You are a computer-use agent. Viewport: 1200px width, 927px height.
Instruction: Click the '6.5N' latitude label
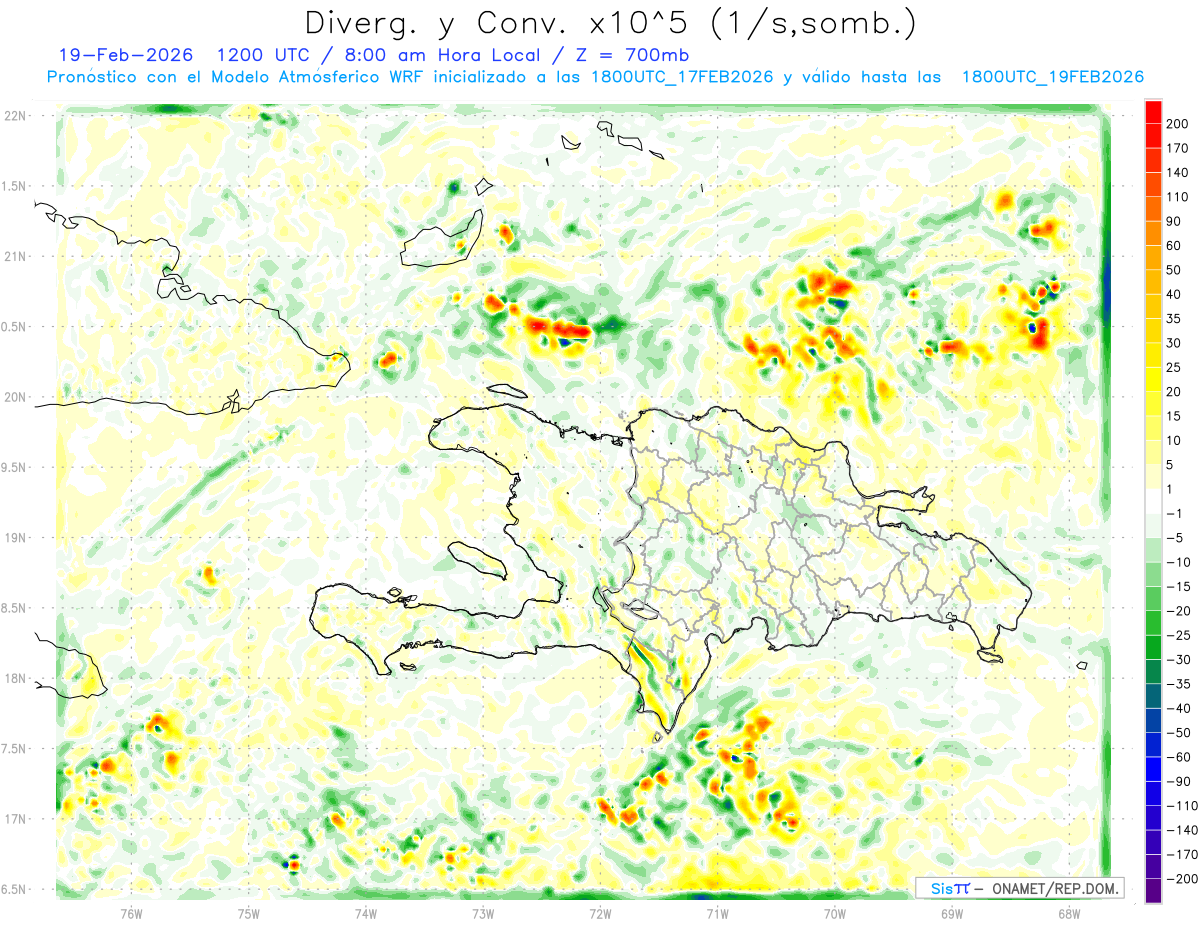point(15,889)
